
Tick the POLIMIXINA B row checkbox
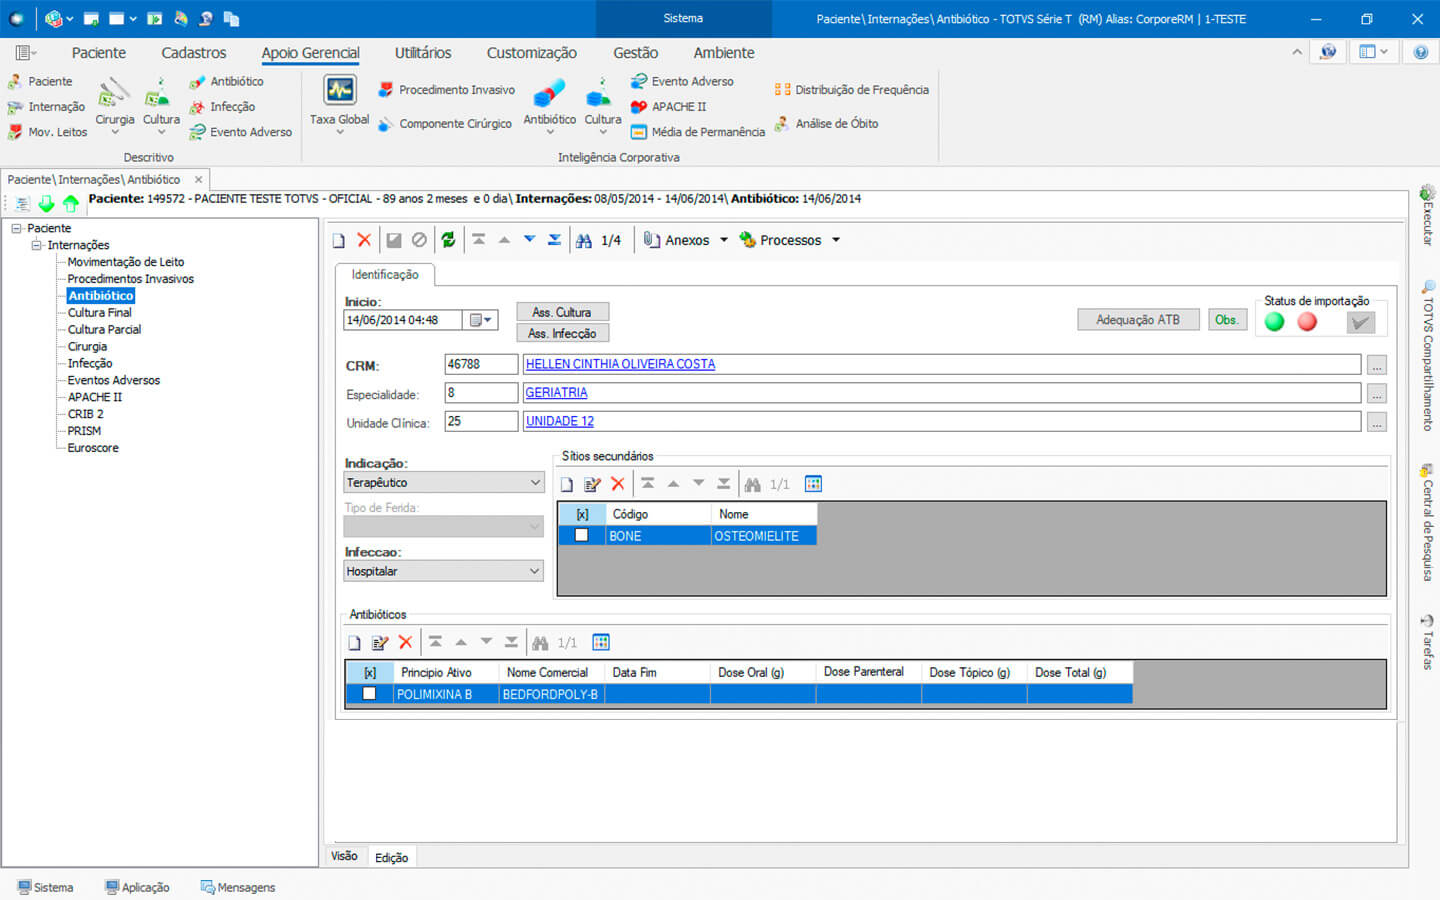[x=369, y=694]
